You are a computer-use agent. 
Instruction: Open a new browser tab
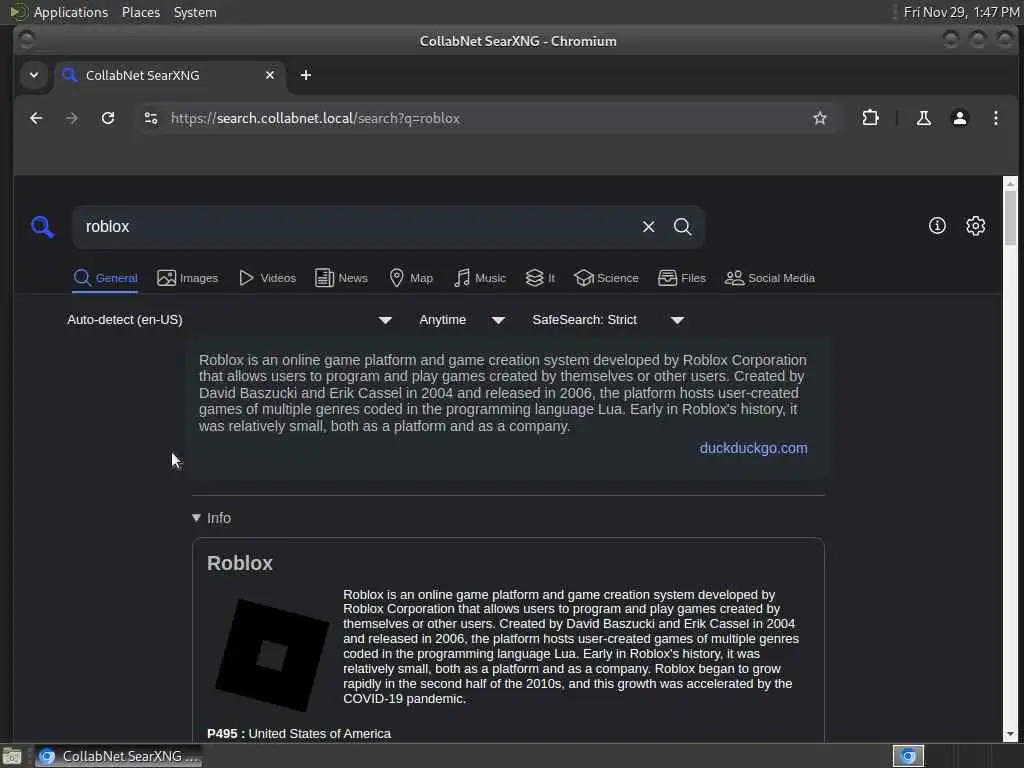click(x=306, y=75)
